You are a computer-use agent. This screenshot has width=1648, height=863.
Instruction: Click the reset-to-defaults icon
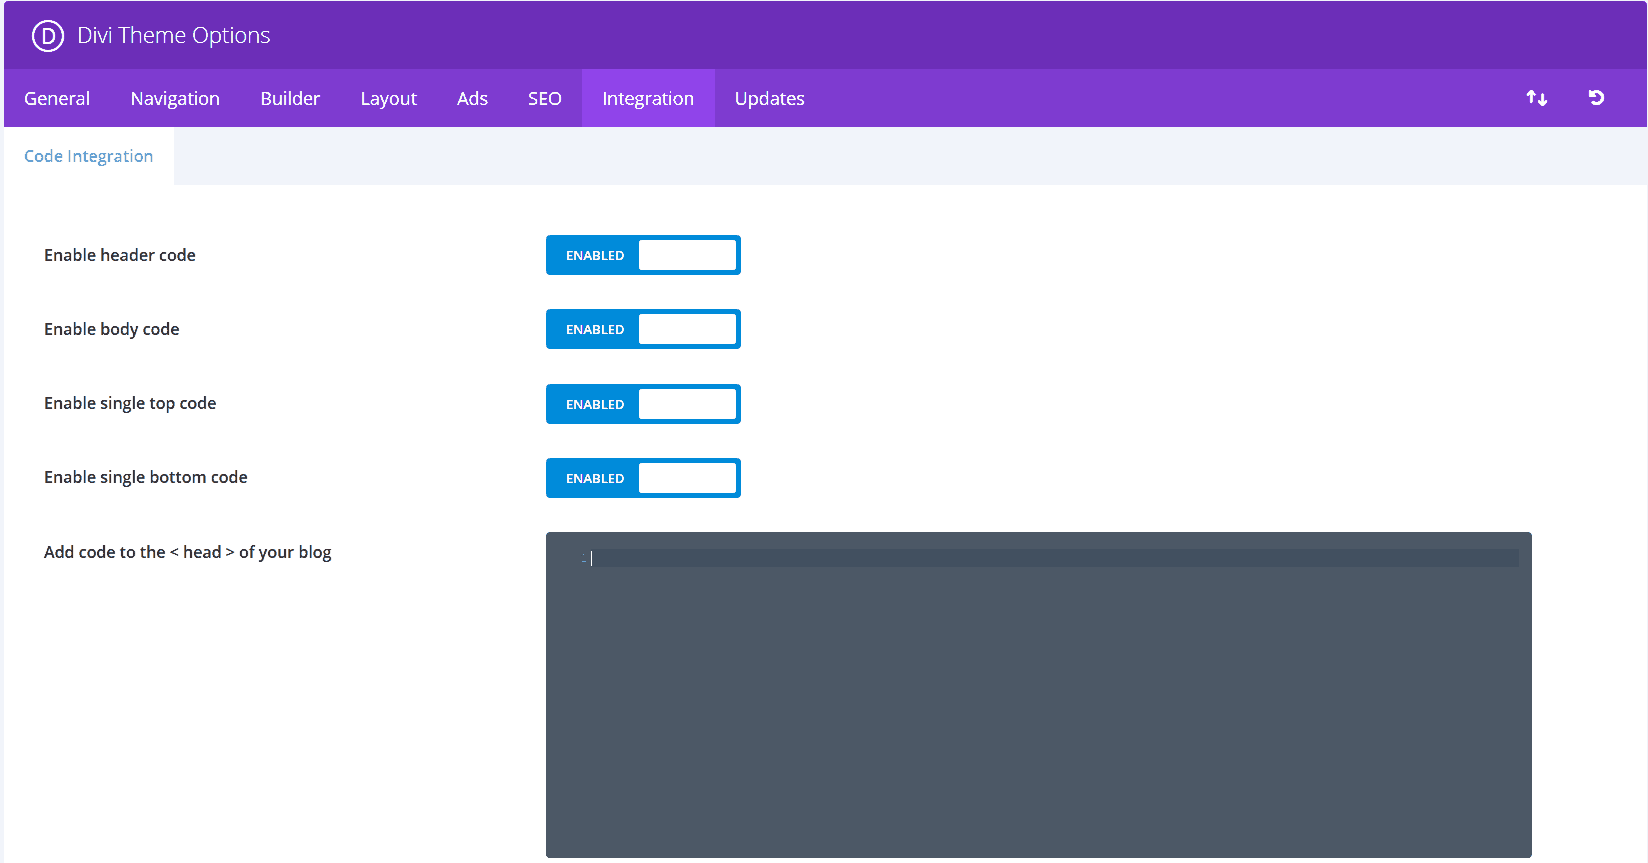click(1596, 98)
